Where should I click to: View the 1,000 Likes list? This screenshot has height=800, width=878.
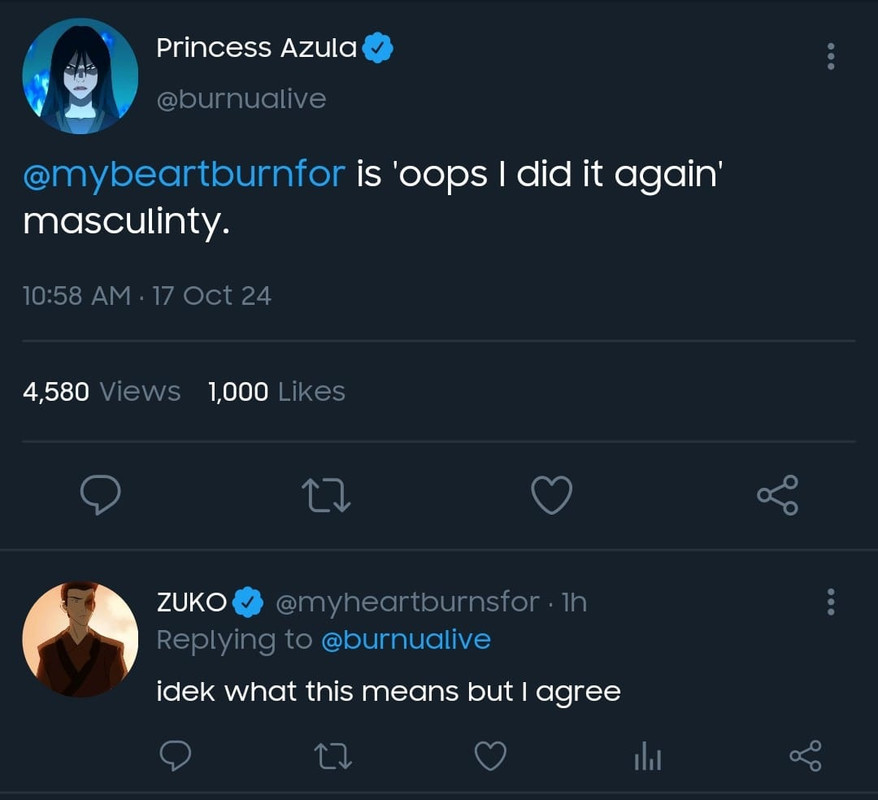pyautogui.click(x=276, y=392)
